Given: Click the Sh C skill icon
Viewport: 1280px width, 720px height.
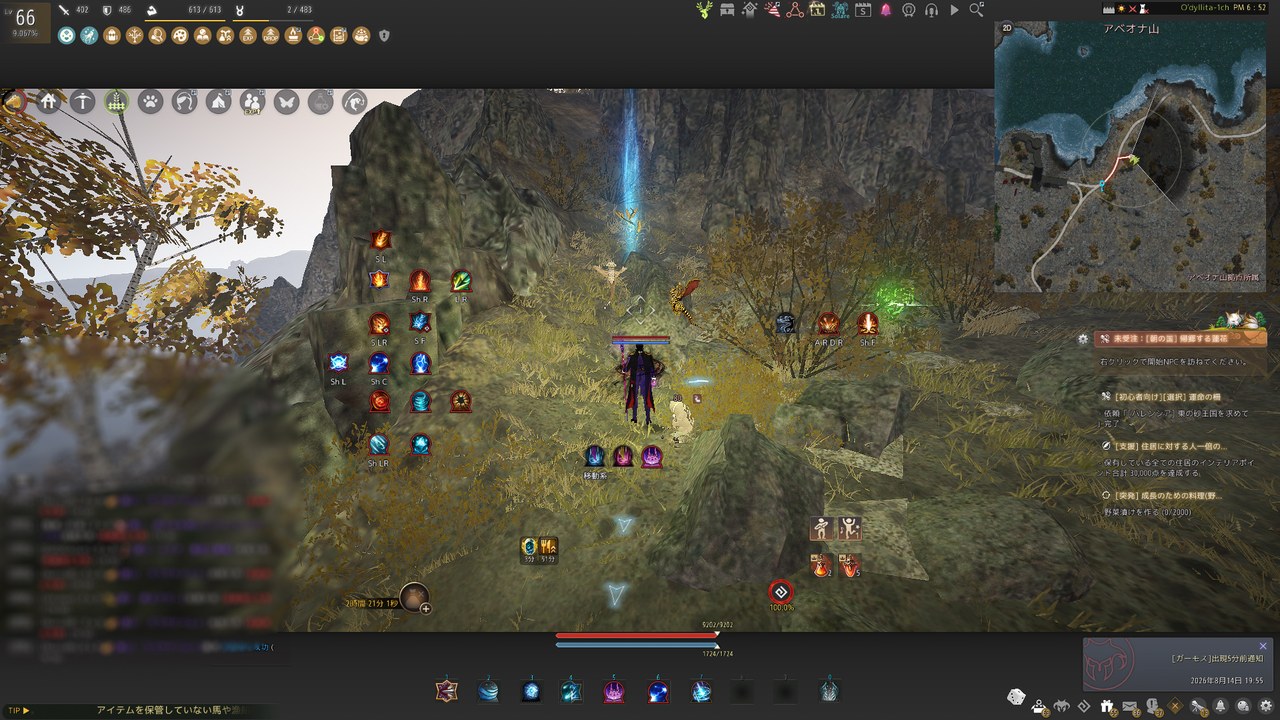Looking at the screenshot, I should pos(379,363).
